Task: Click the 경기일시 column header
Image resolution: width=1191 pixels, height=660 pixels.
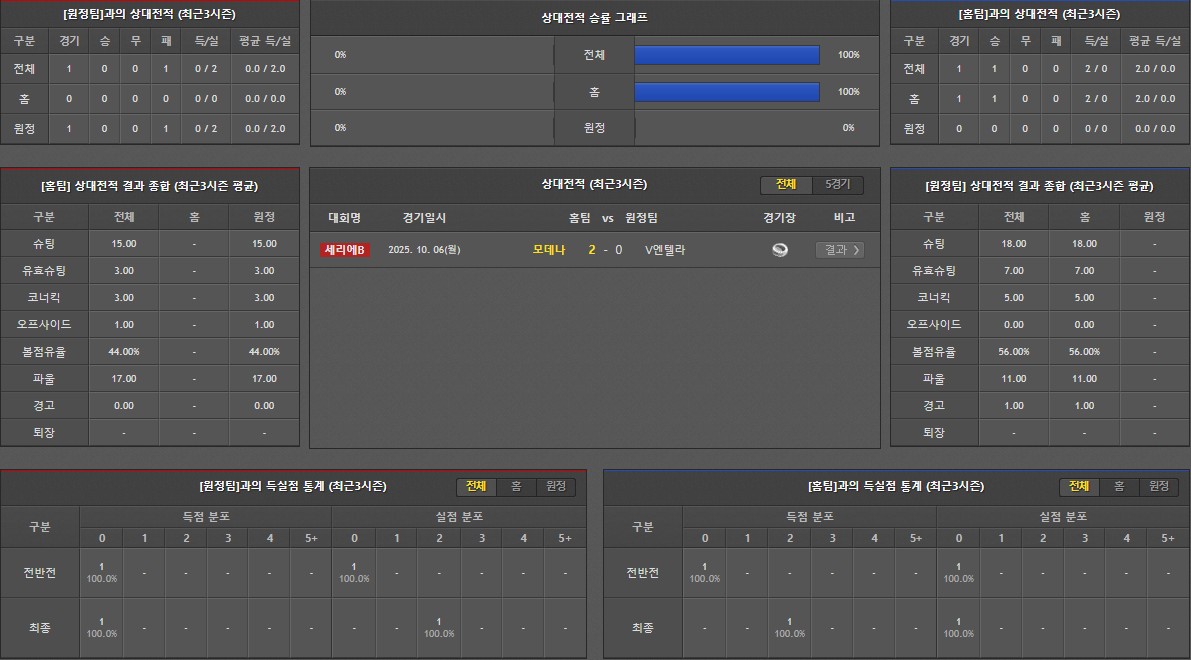Action: coord(424,218)
